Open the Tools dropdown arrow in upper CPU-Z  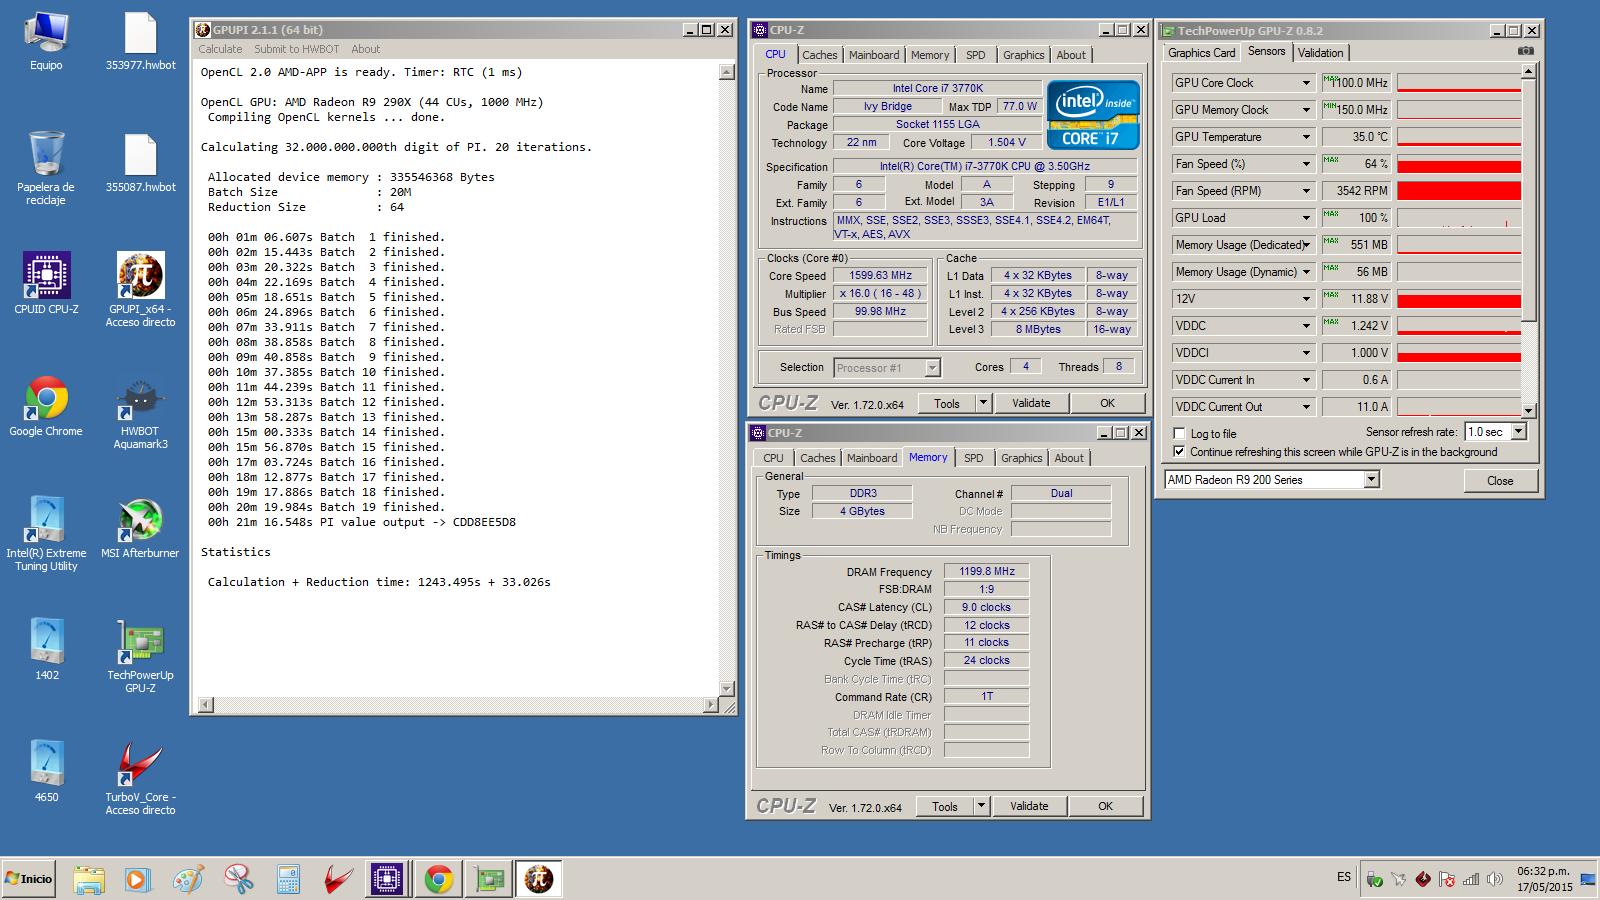[983, 403]
